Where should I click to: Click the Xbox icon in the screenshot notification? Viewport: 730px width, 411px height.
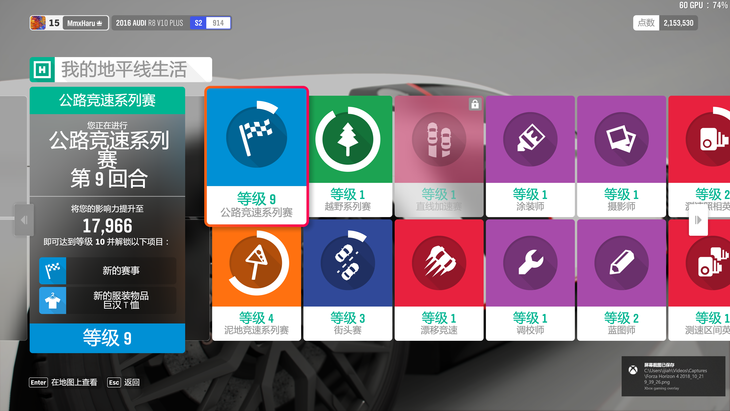[633, 370]
